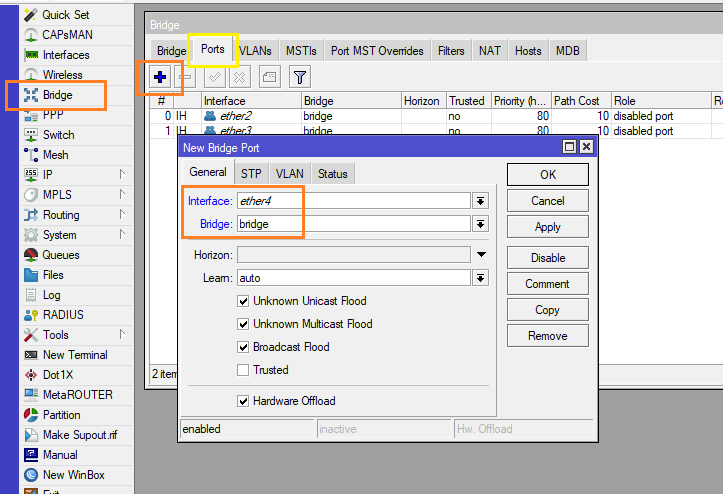Screen dimensions: 723x494
Task: Switch to the VLANs tab
Action: point(255,51)
